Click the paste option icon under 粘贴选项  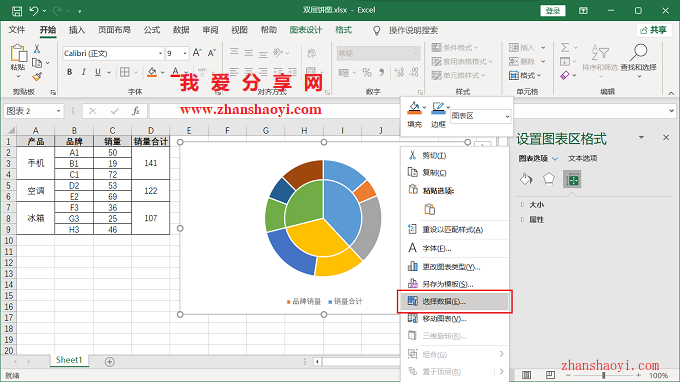click(x=430, y=209)
